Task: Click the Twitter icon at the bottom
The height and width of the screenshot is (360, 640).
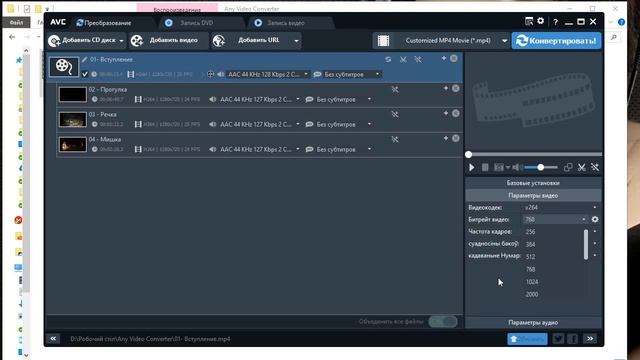Action: coord(558,338)
